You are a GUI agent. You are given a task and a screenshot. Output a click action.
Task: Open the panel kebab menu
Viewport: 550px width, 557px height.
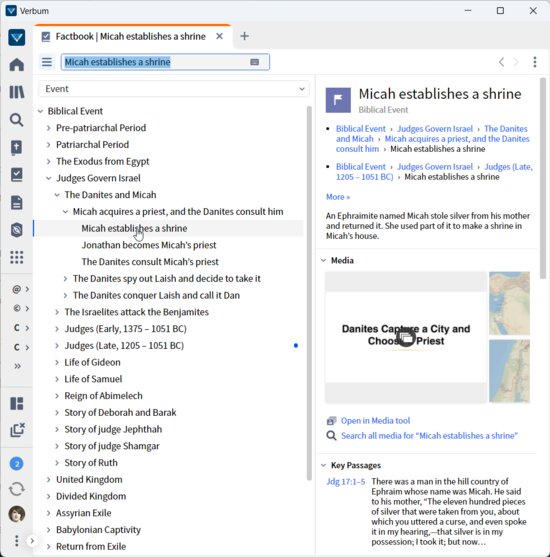pos(535,62)
